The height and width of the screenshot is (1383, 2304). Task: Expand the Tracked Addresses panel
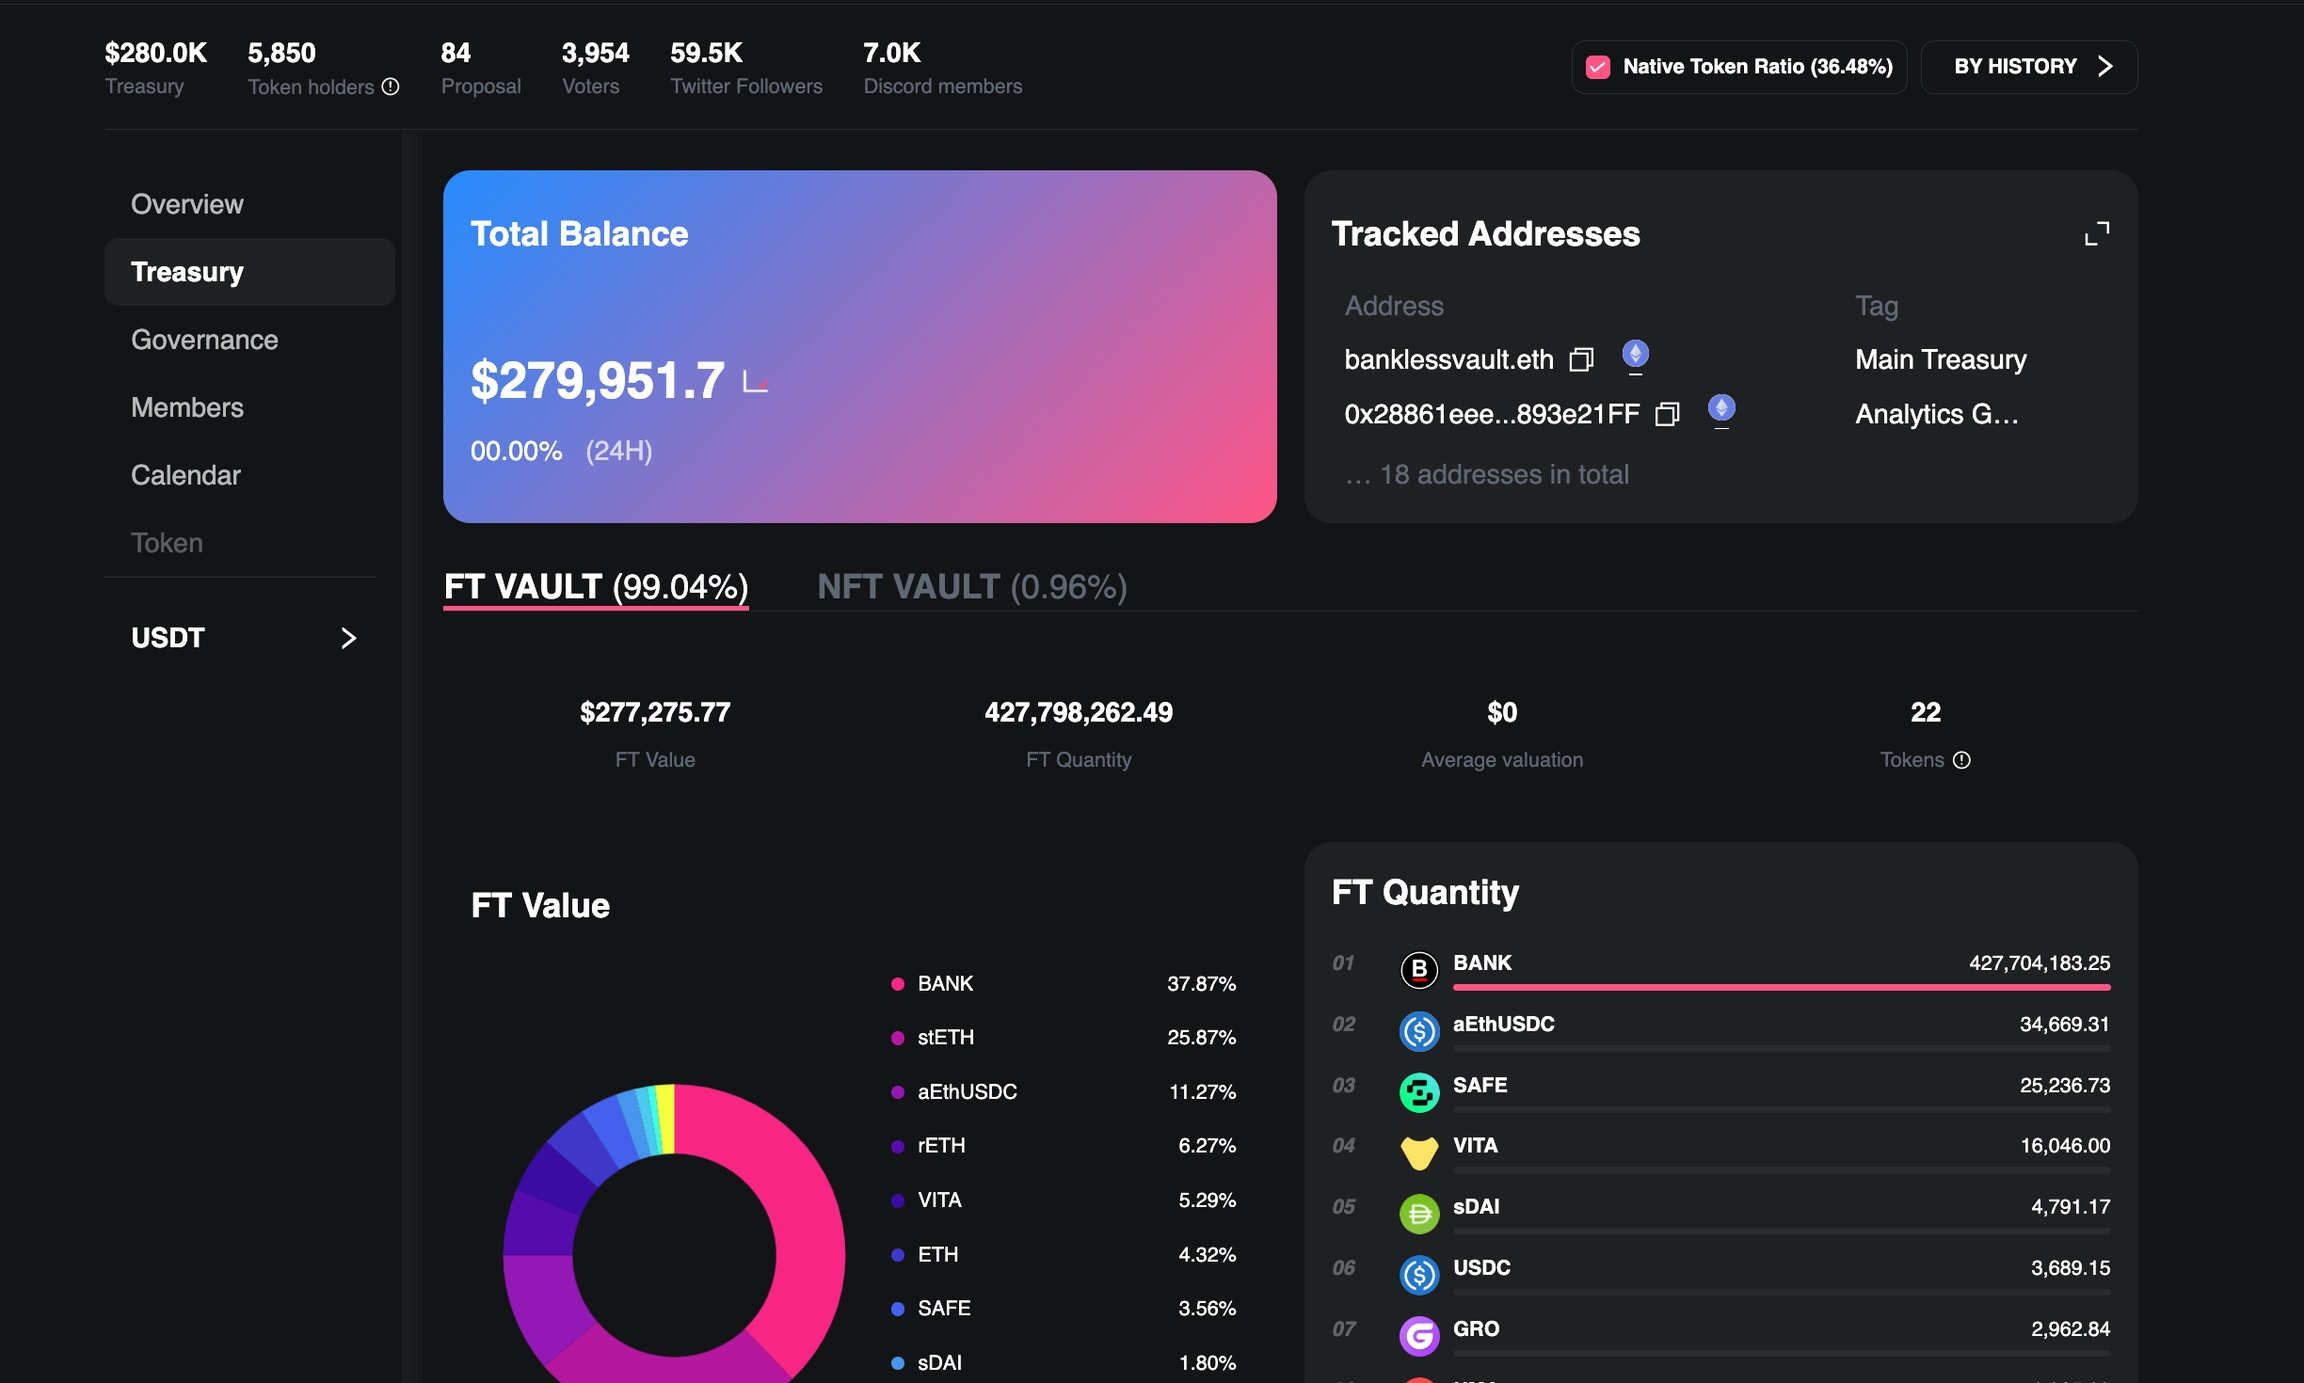(2097, 234)
